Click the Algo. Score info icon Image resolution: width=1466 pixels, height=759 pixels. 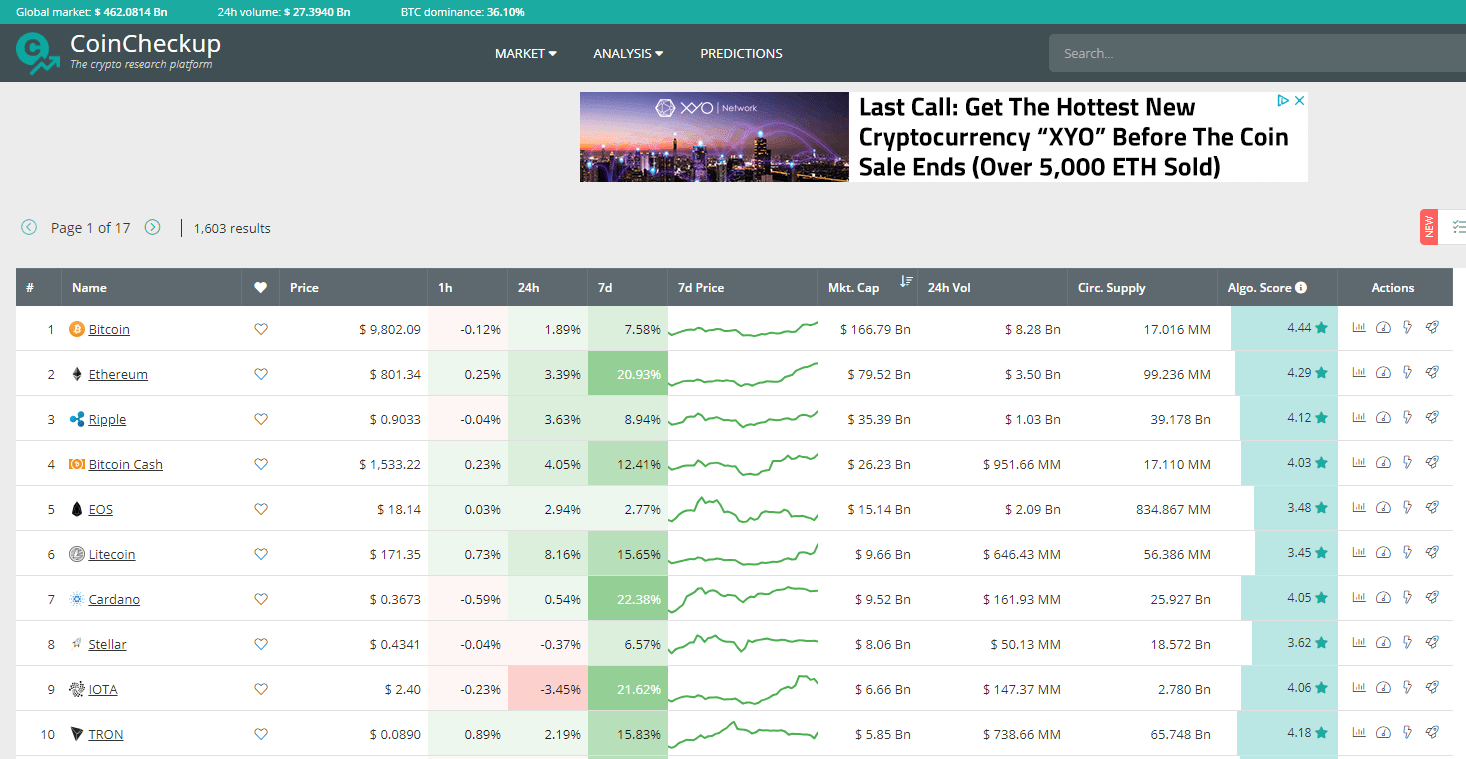point(1301,287)
